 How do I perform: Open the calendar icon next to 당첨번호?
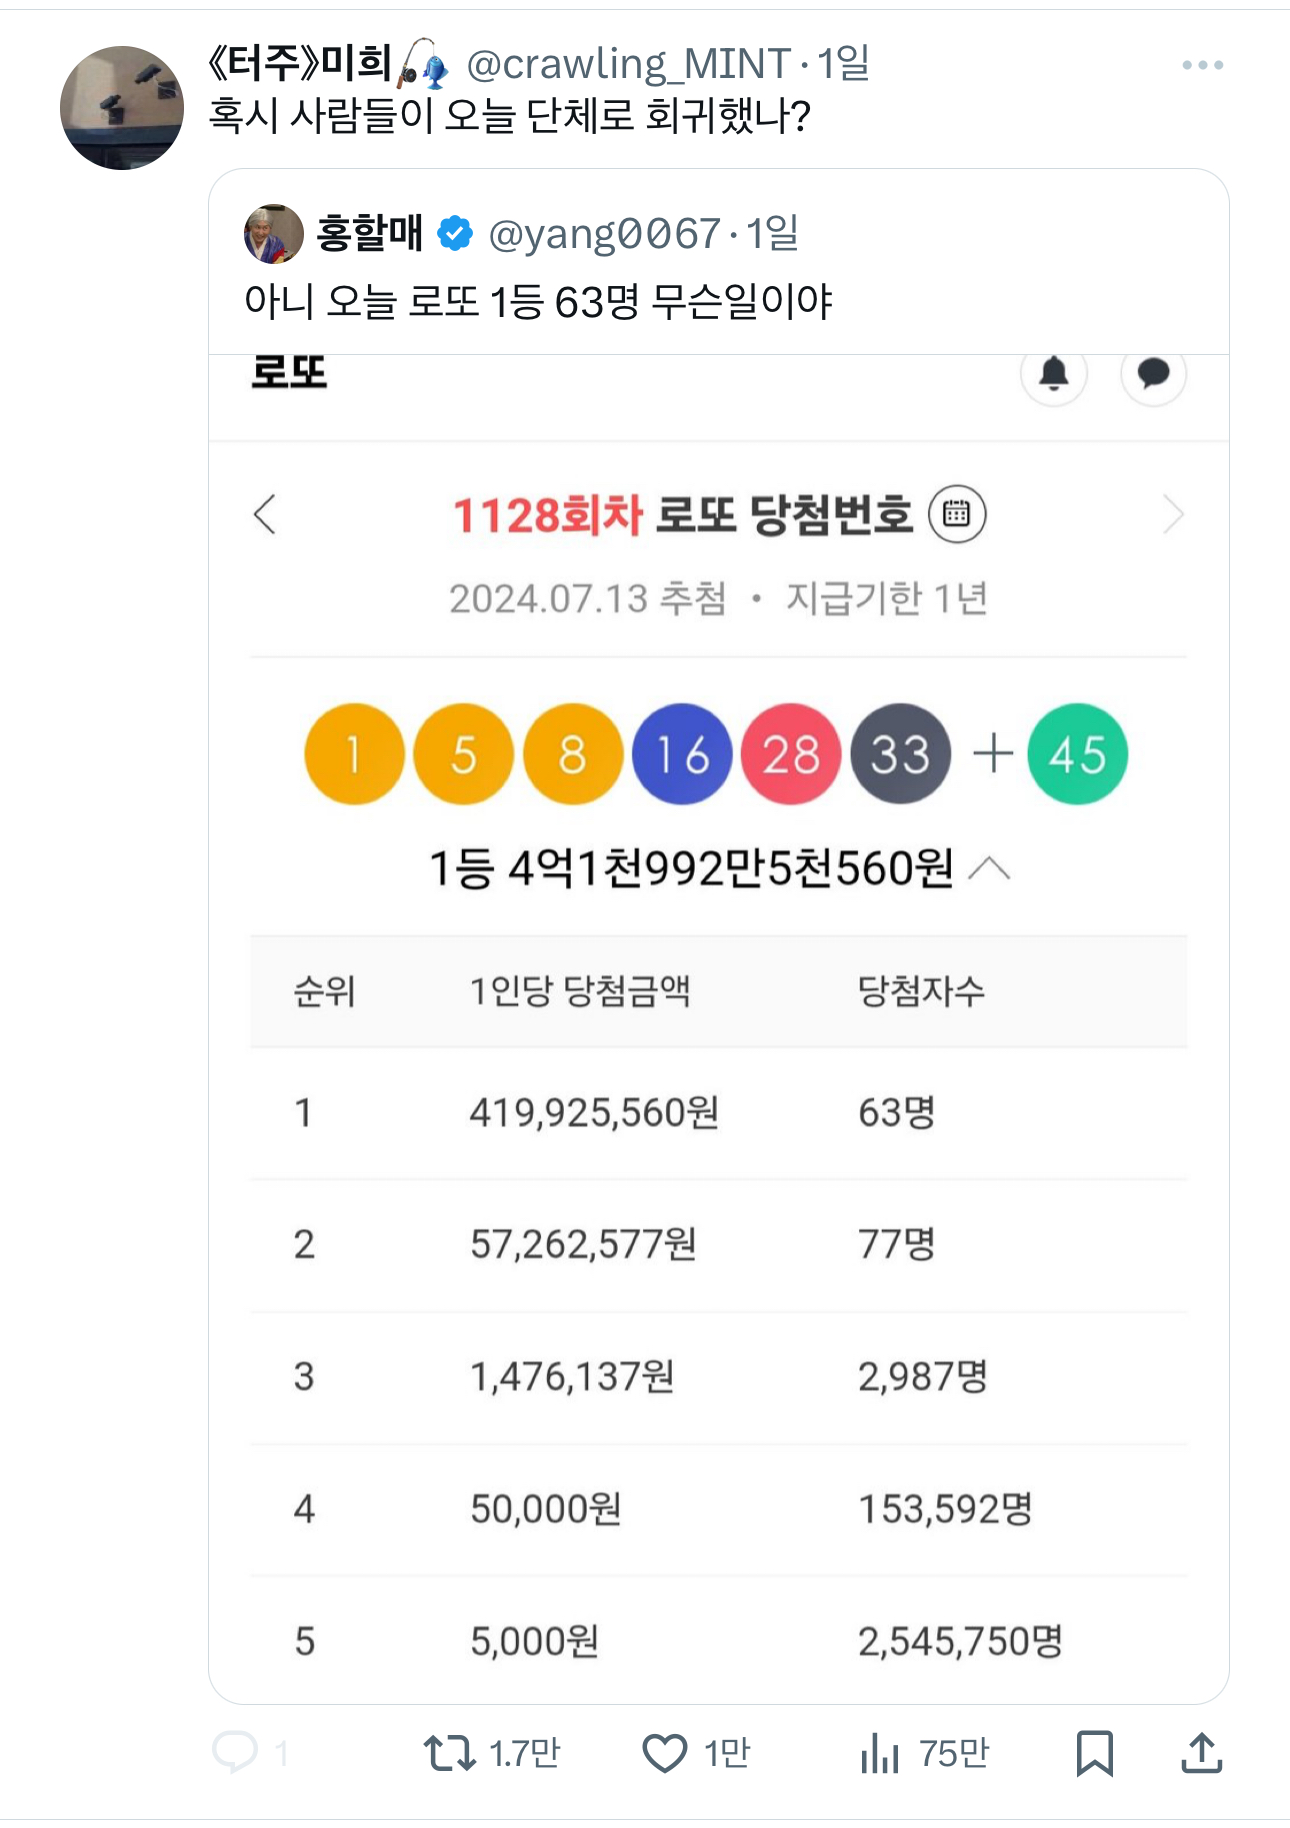[x=957, y=514]
